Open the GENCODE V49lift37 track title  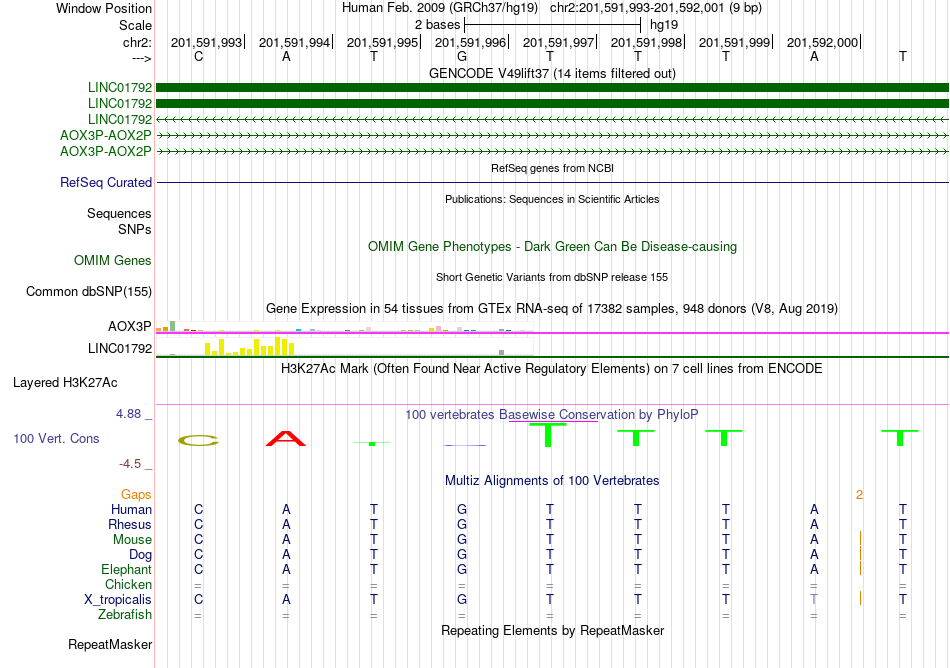(552, 73)
